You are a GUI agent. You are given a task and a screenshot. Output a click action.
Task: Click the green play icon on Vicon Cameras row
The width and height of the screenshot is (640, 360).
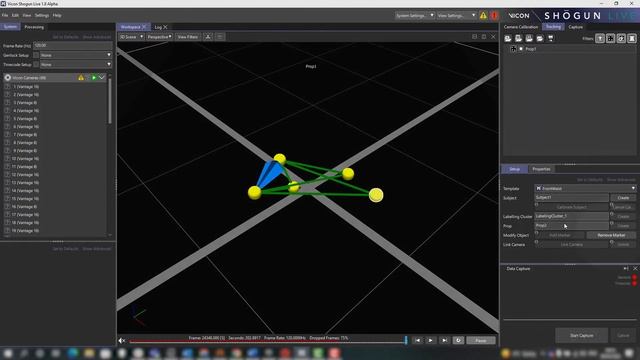point(94,78)
